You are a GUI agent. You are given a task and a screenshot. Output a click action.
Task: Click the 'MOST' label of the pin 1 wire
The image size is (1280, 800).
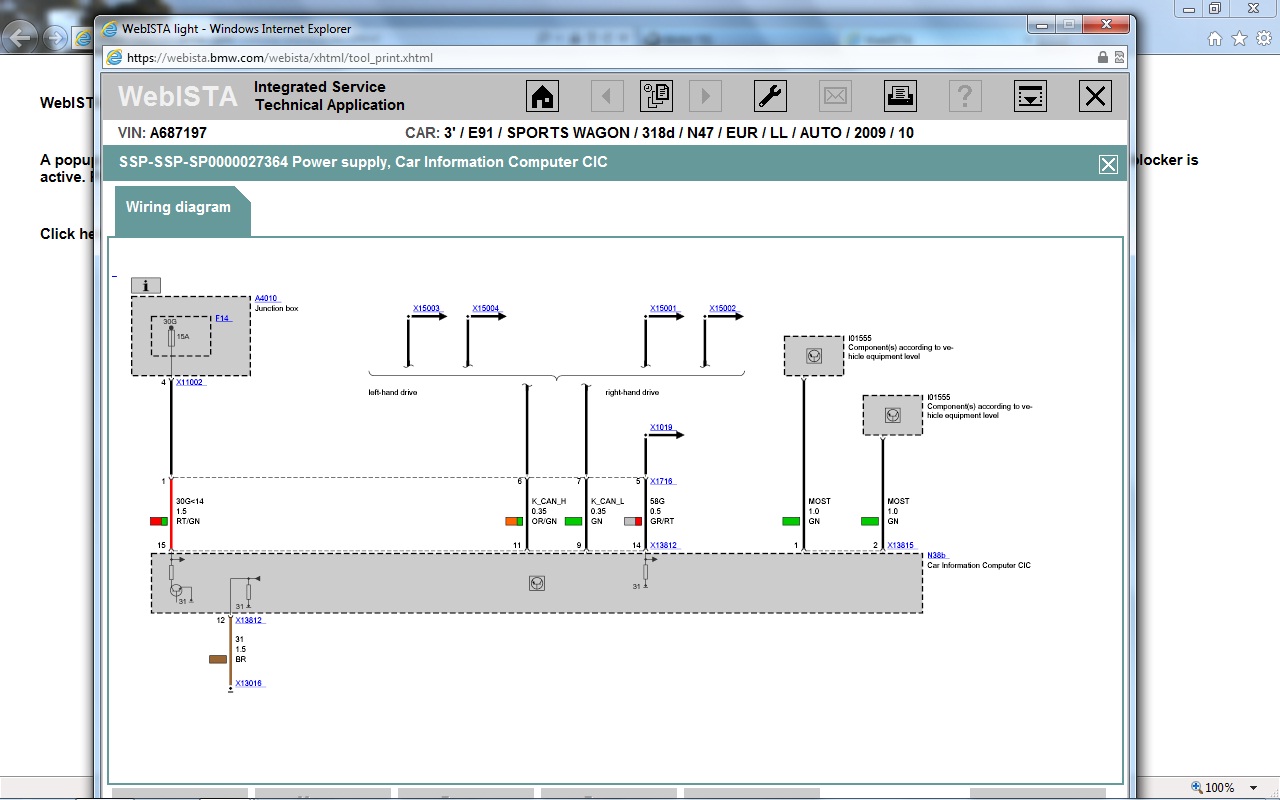pos(819,501)
